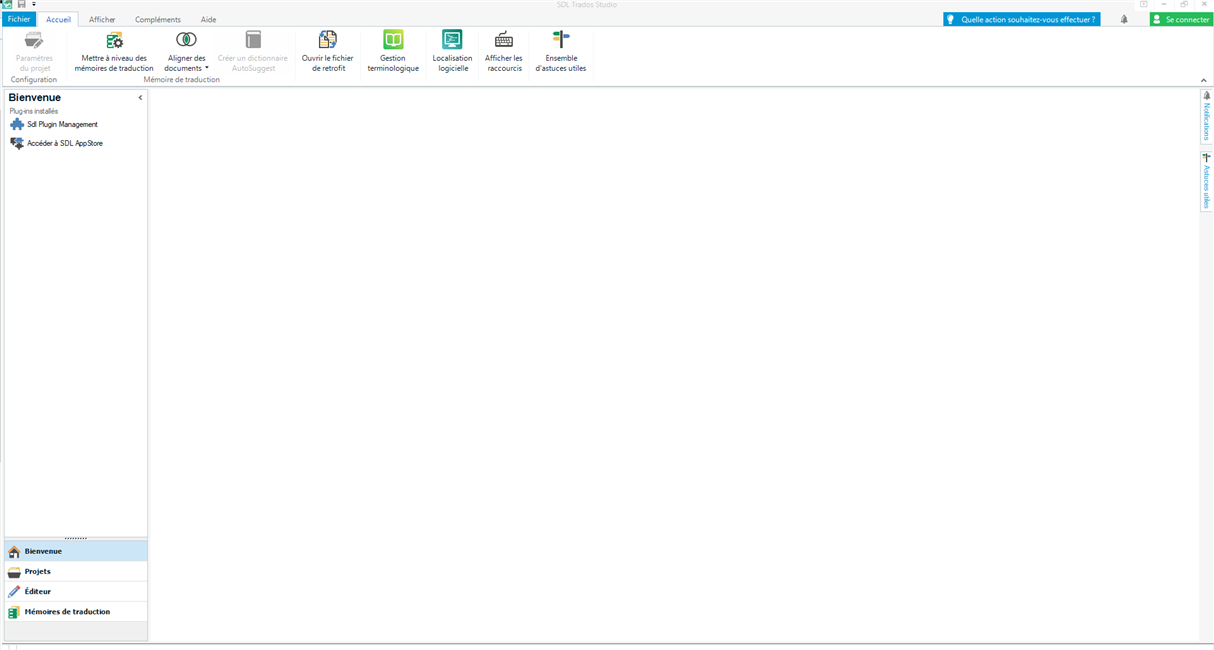Open Mettre à niveau des mémoires de traduction
Screen dimensions: 1214x650
click(112, 50)
